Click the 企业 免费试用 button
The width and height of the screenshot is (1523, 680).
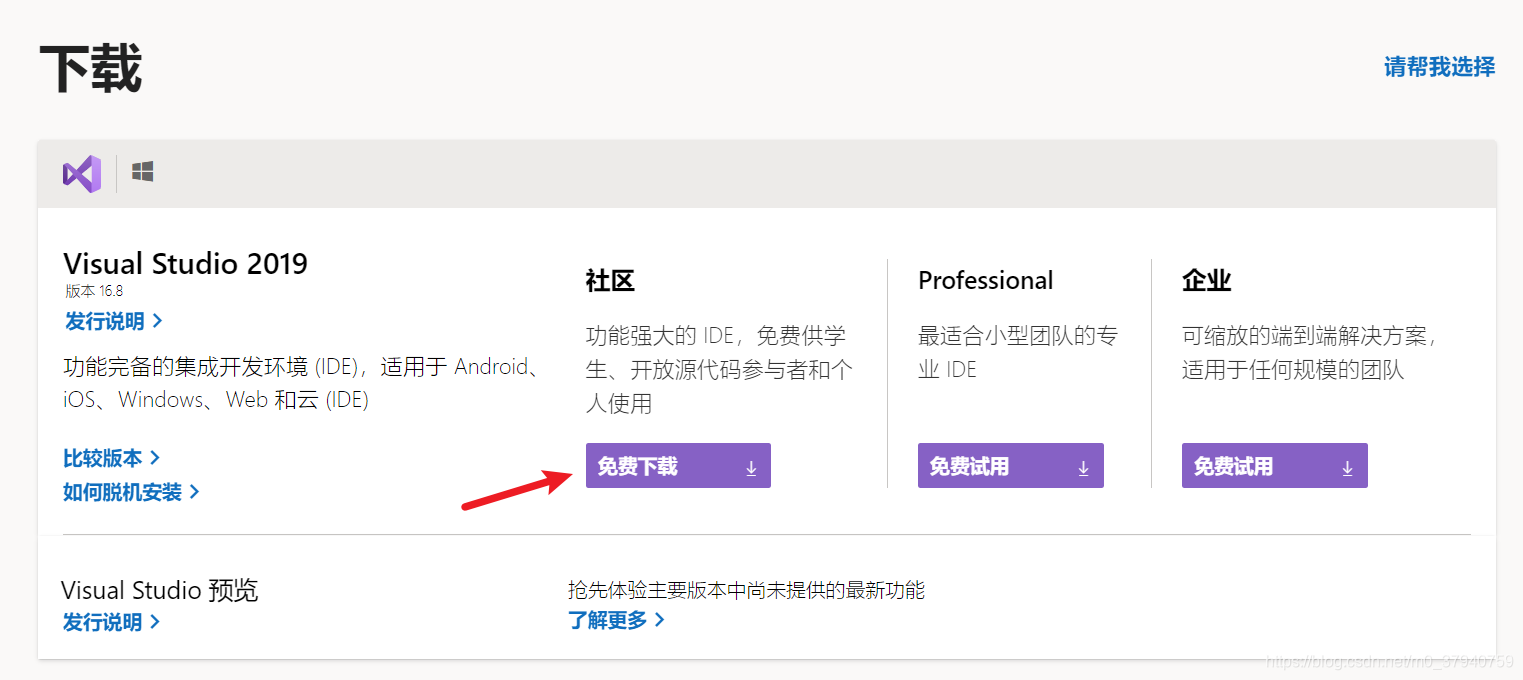coord(1274,466)
